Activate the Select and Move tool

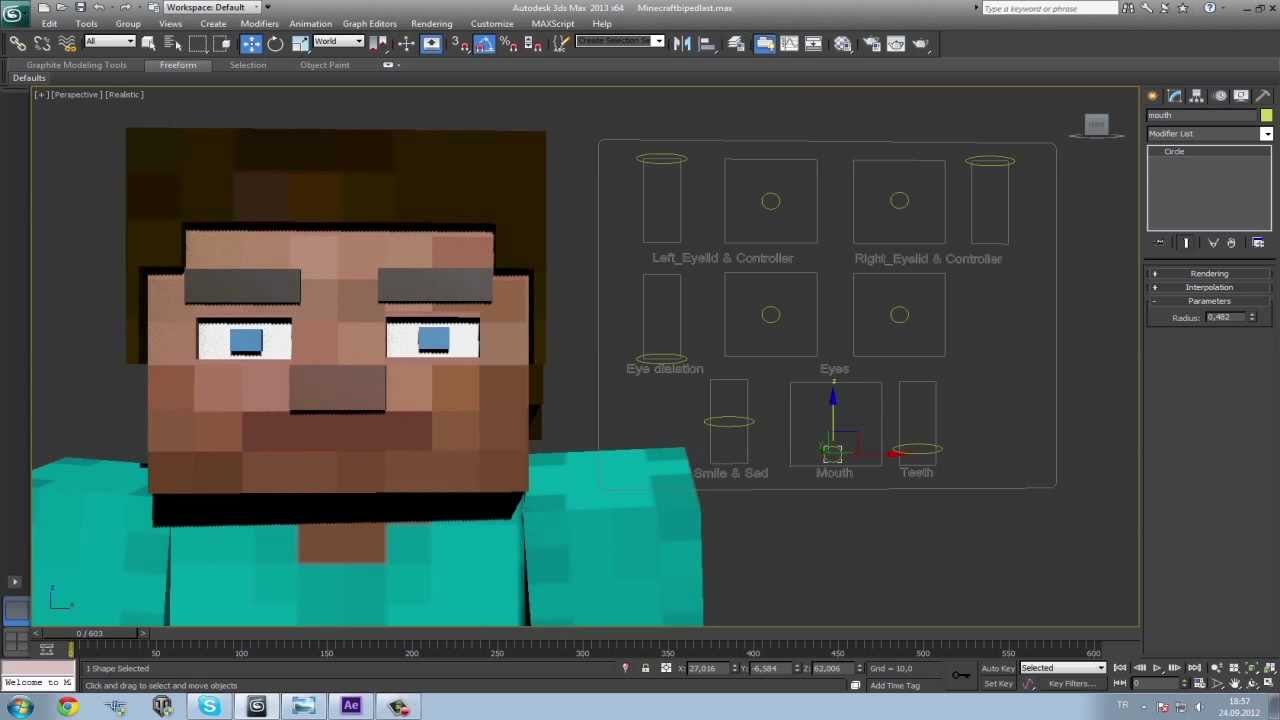coord(250,43)
